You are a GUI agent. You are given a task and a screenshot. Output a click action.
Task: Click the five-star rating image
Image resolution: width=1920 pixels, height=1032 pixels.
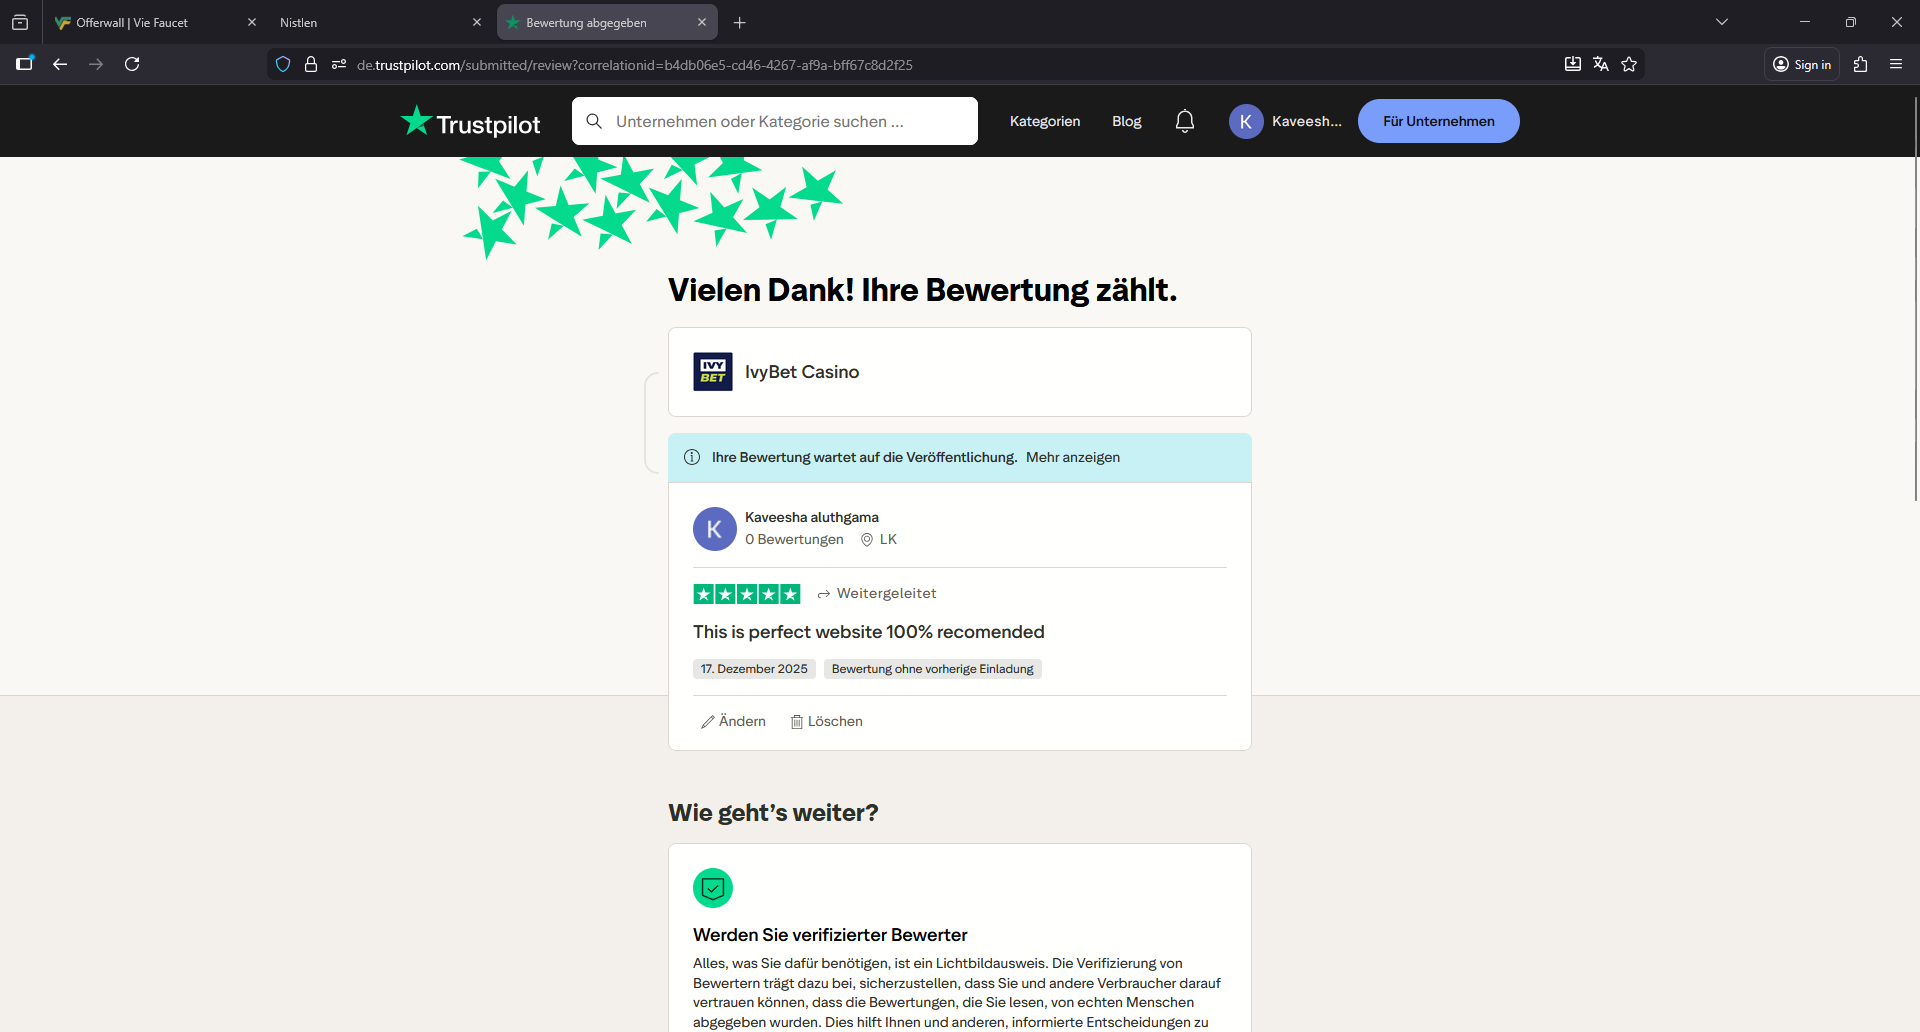[747, 594]
